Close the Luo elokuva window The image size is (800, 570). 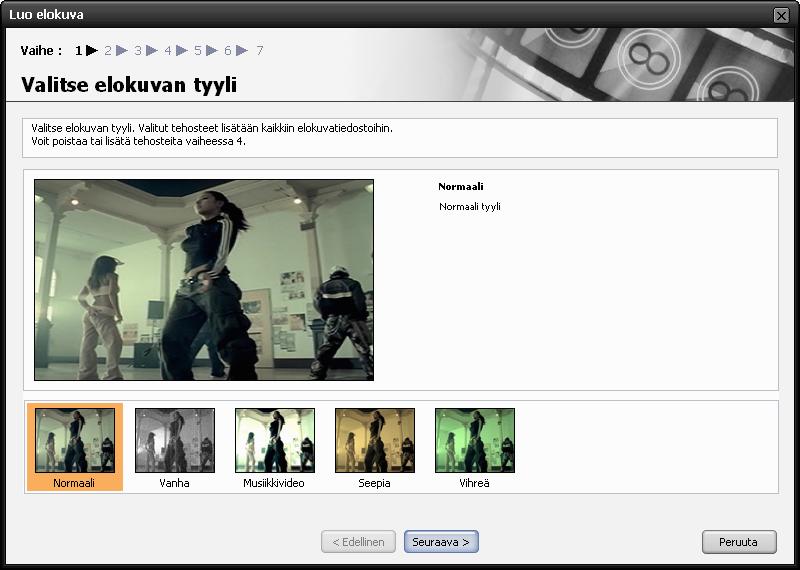point(781,15)
